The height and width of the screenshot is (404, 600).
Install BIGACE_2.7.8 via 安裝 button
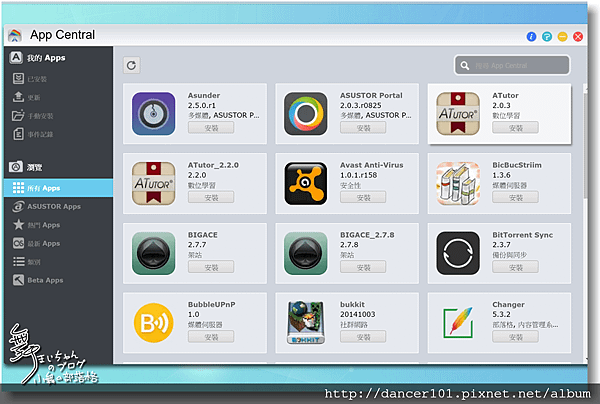click(x=363, y=267)
